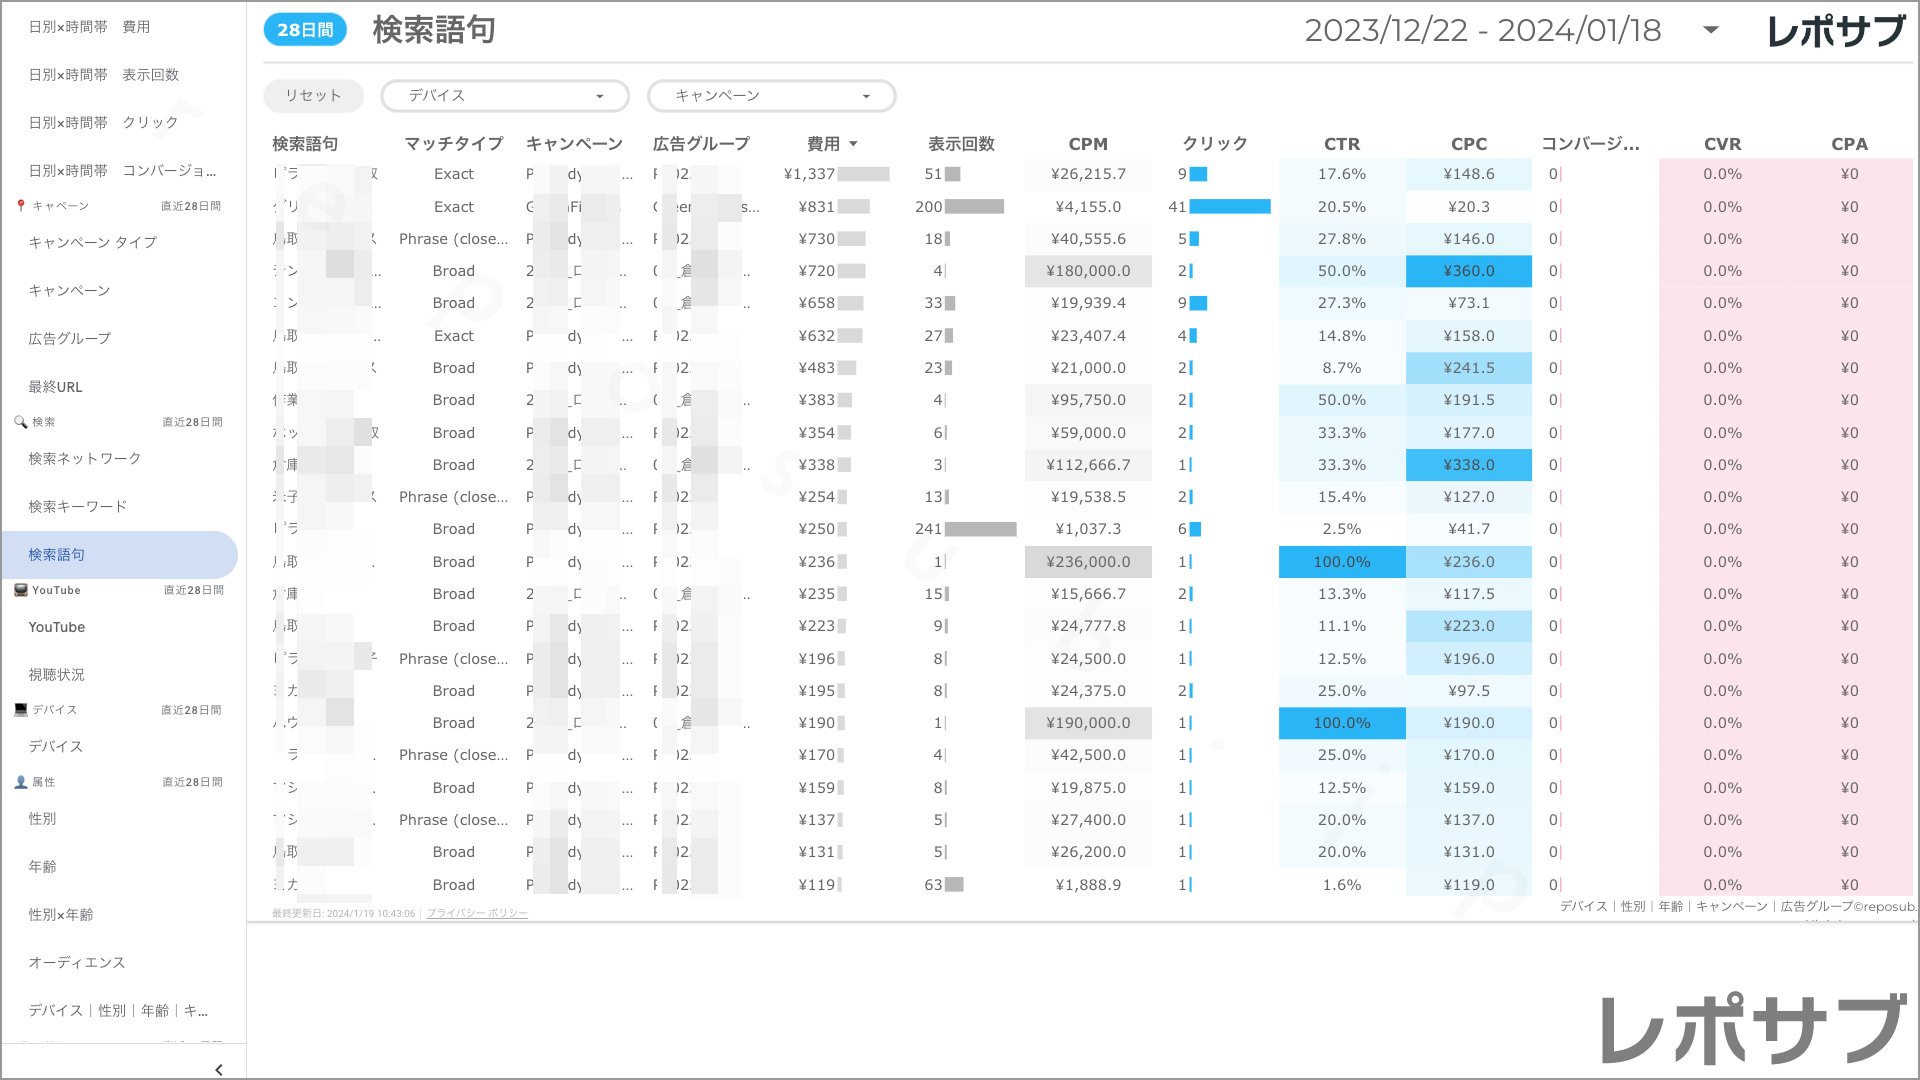Image resolution: width=1920 pixels, height=1080 pixels.
Task: Open the 性別×年齢 sidebar page
Action: click(x=61, y=915)
